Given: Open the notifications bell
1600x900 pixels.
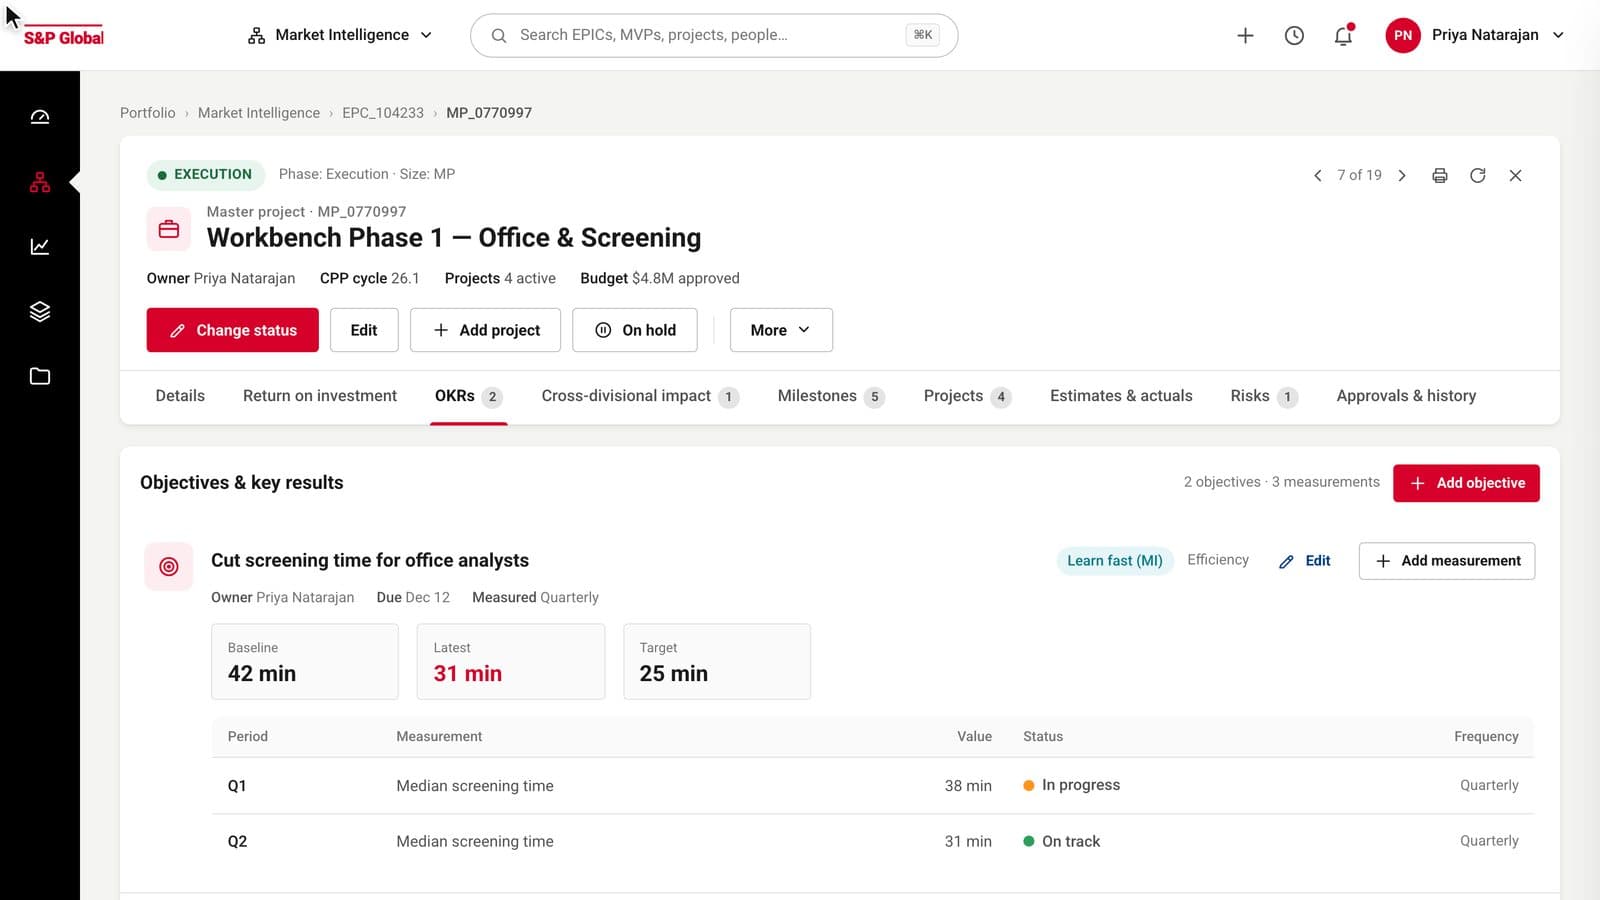Looking at the screenshot, I should (x=1343, y=35).
